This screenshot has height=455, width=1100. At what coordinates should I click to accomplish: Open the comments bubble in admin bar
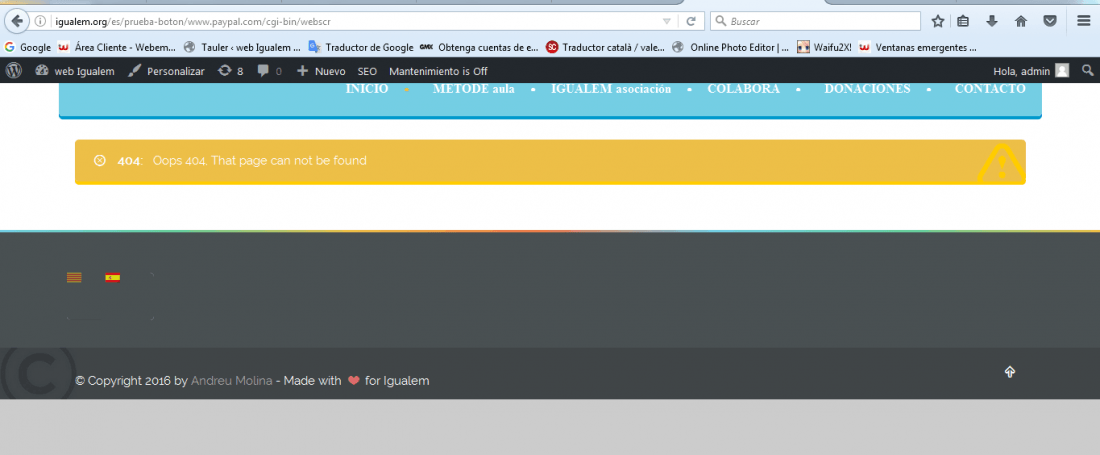[x=269, y=71]
